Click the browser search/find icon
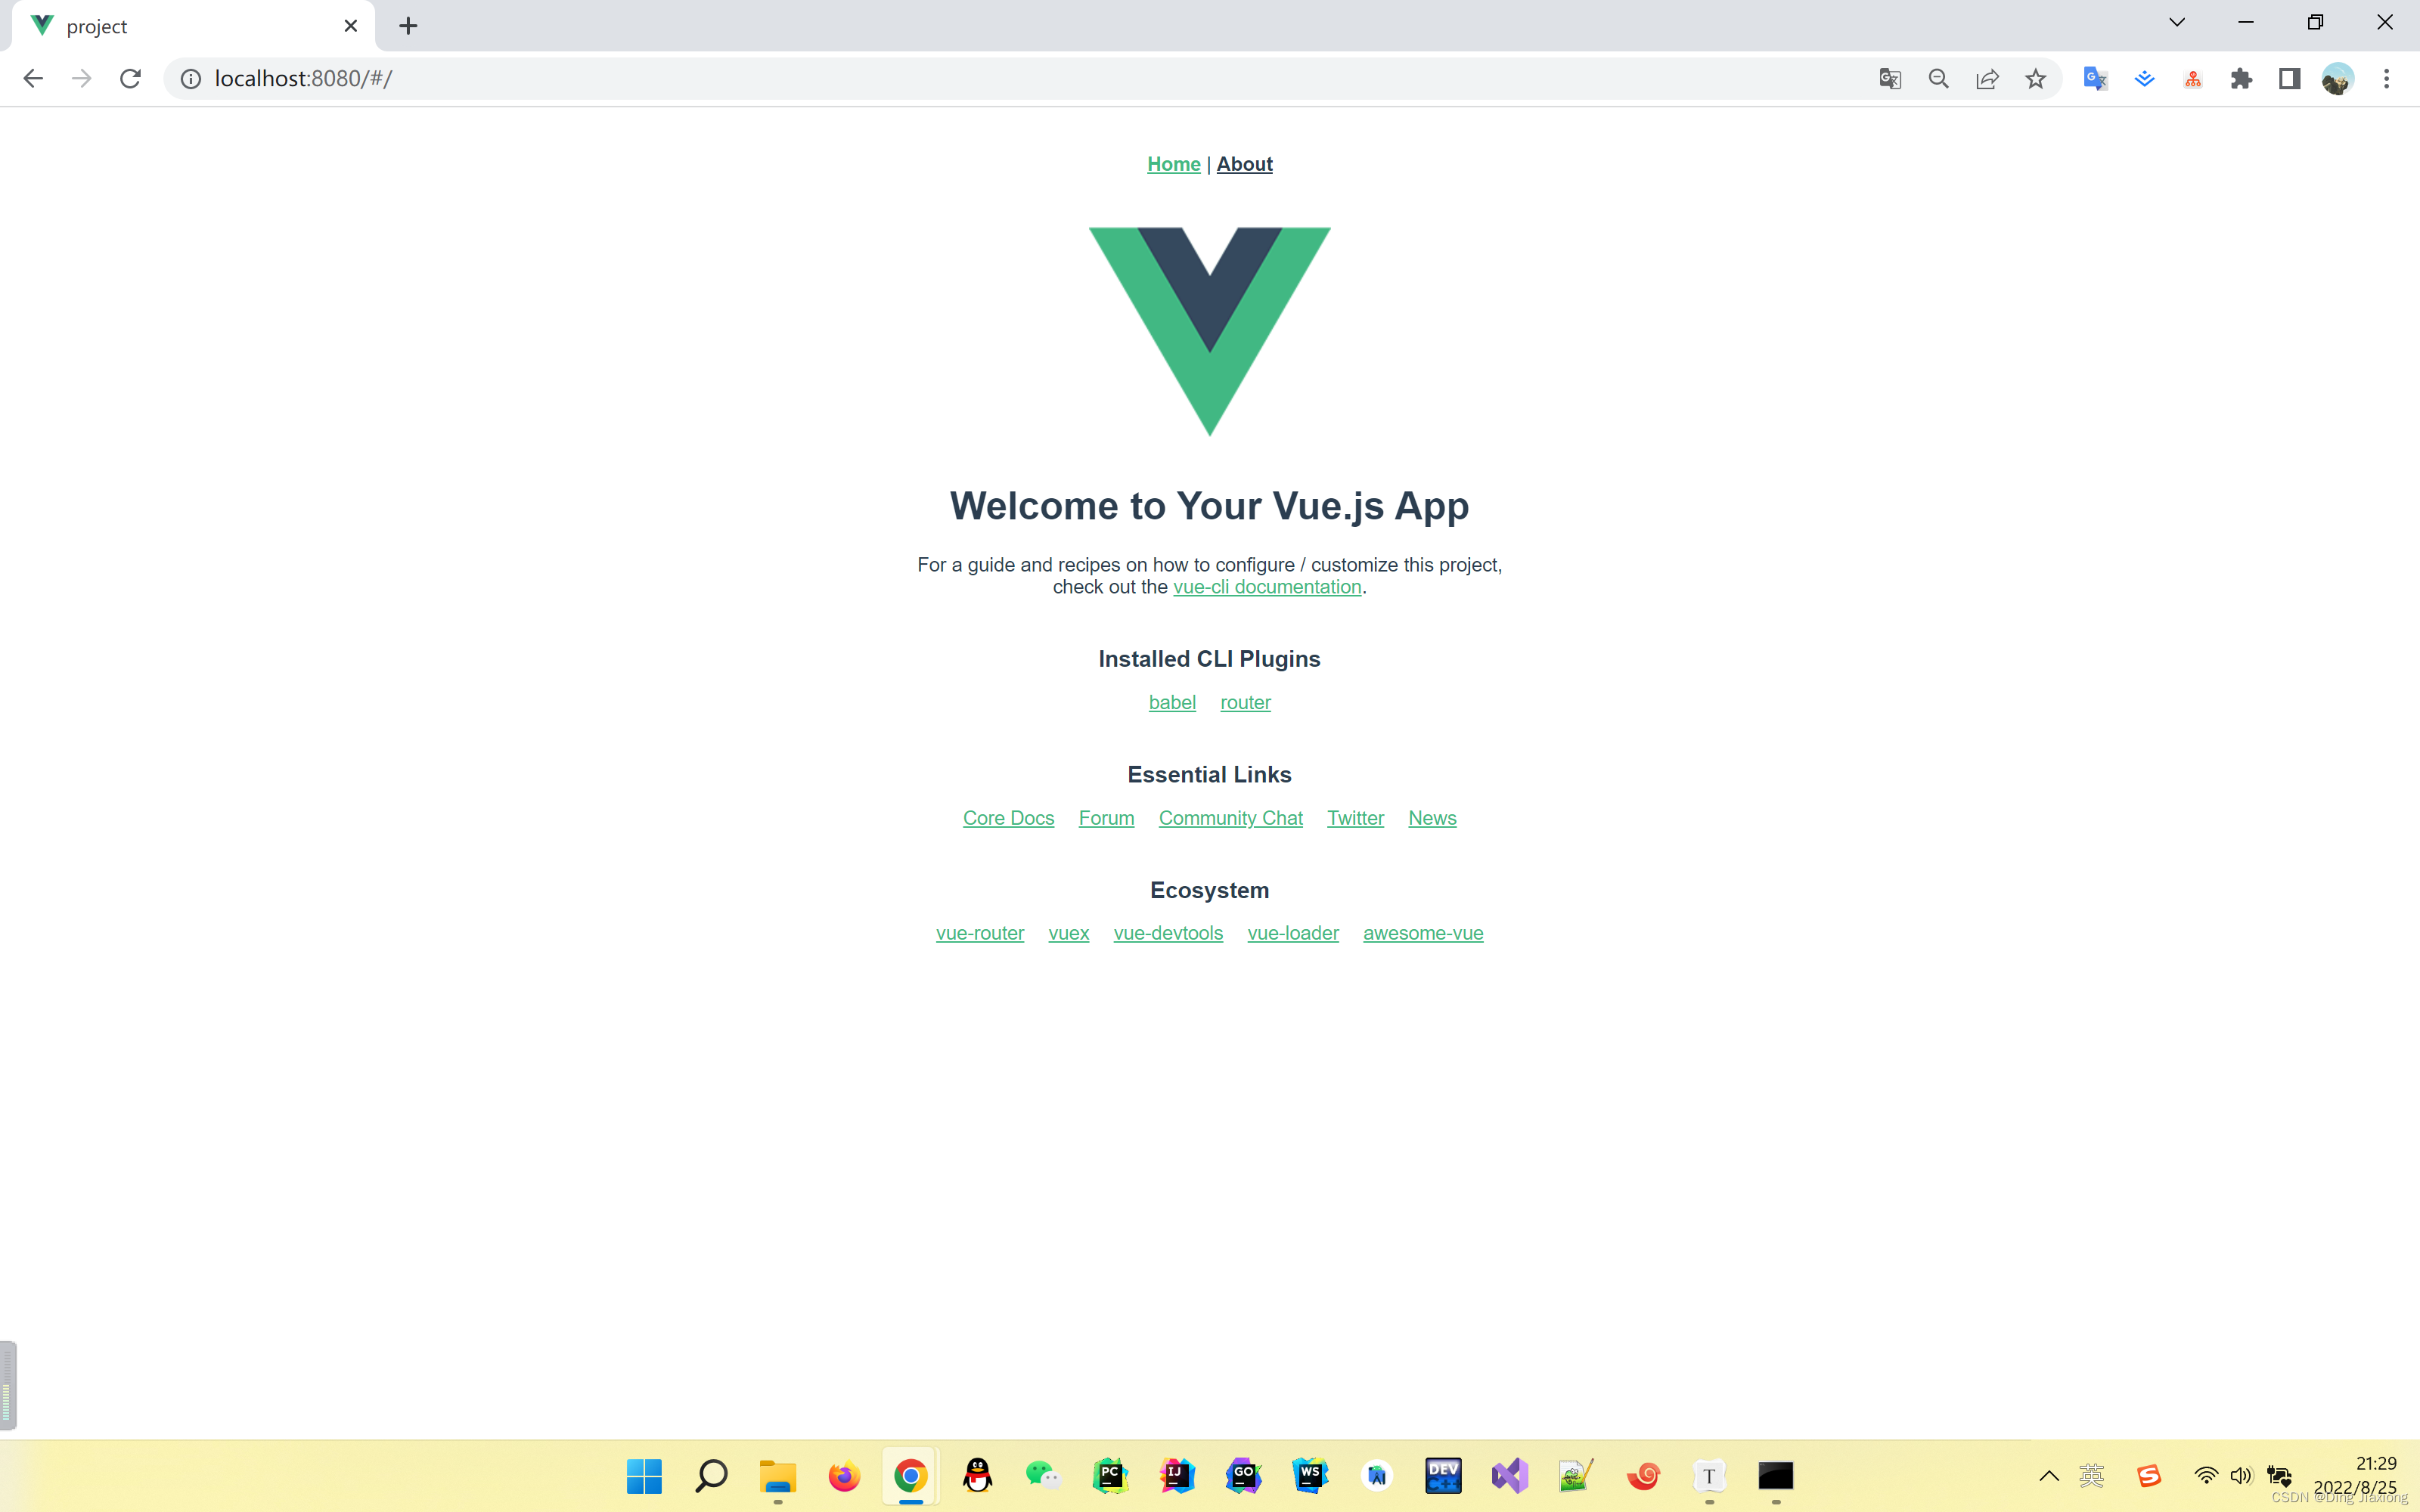Screen dimensions: 2420x1512 click(x=1939, y=79)
